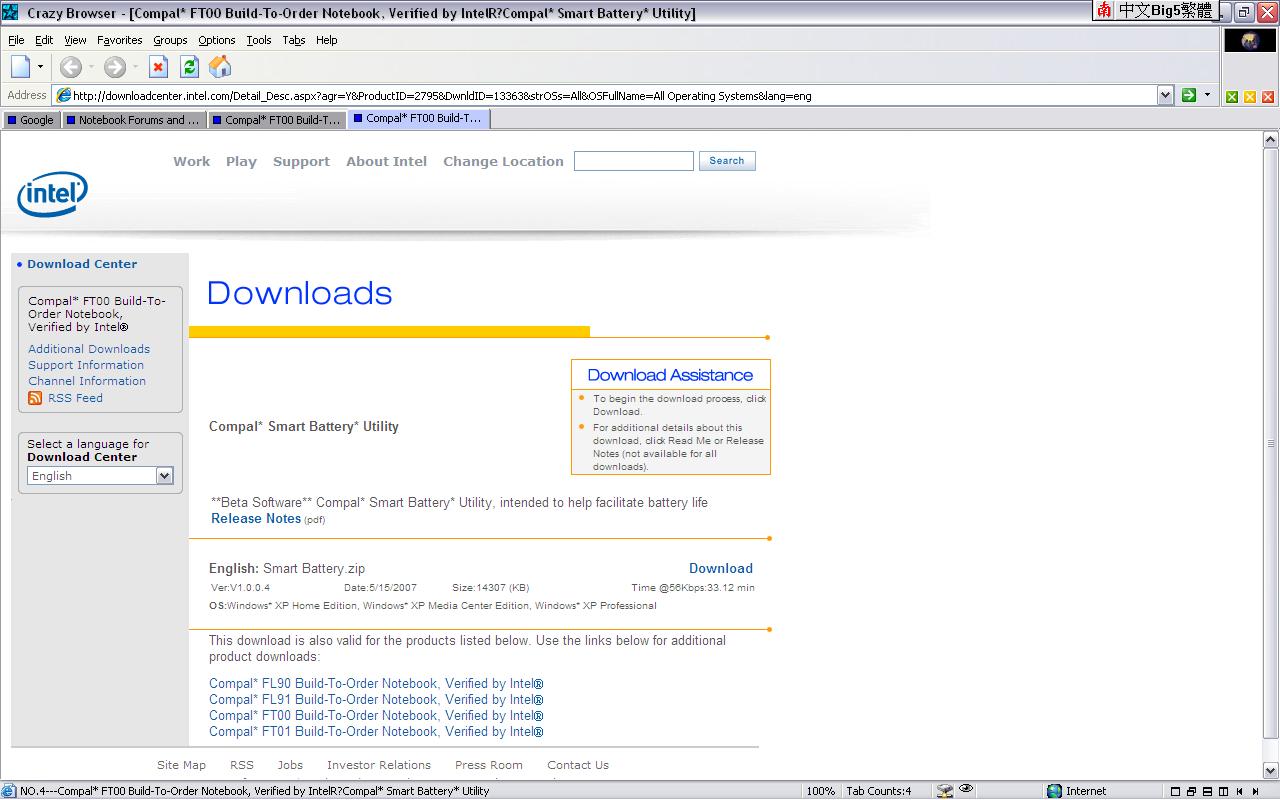Click the Investor Relations footer link
The image size is (1280, 800).
[x=379, y=765]
